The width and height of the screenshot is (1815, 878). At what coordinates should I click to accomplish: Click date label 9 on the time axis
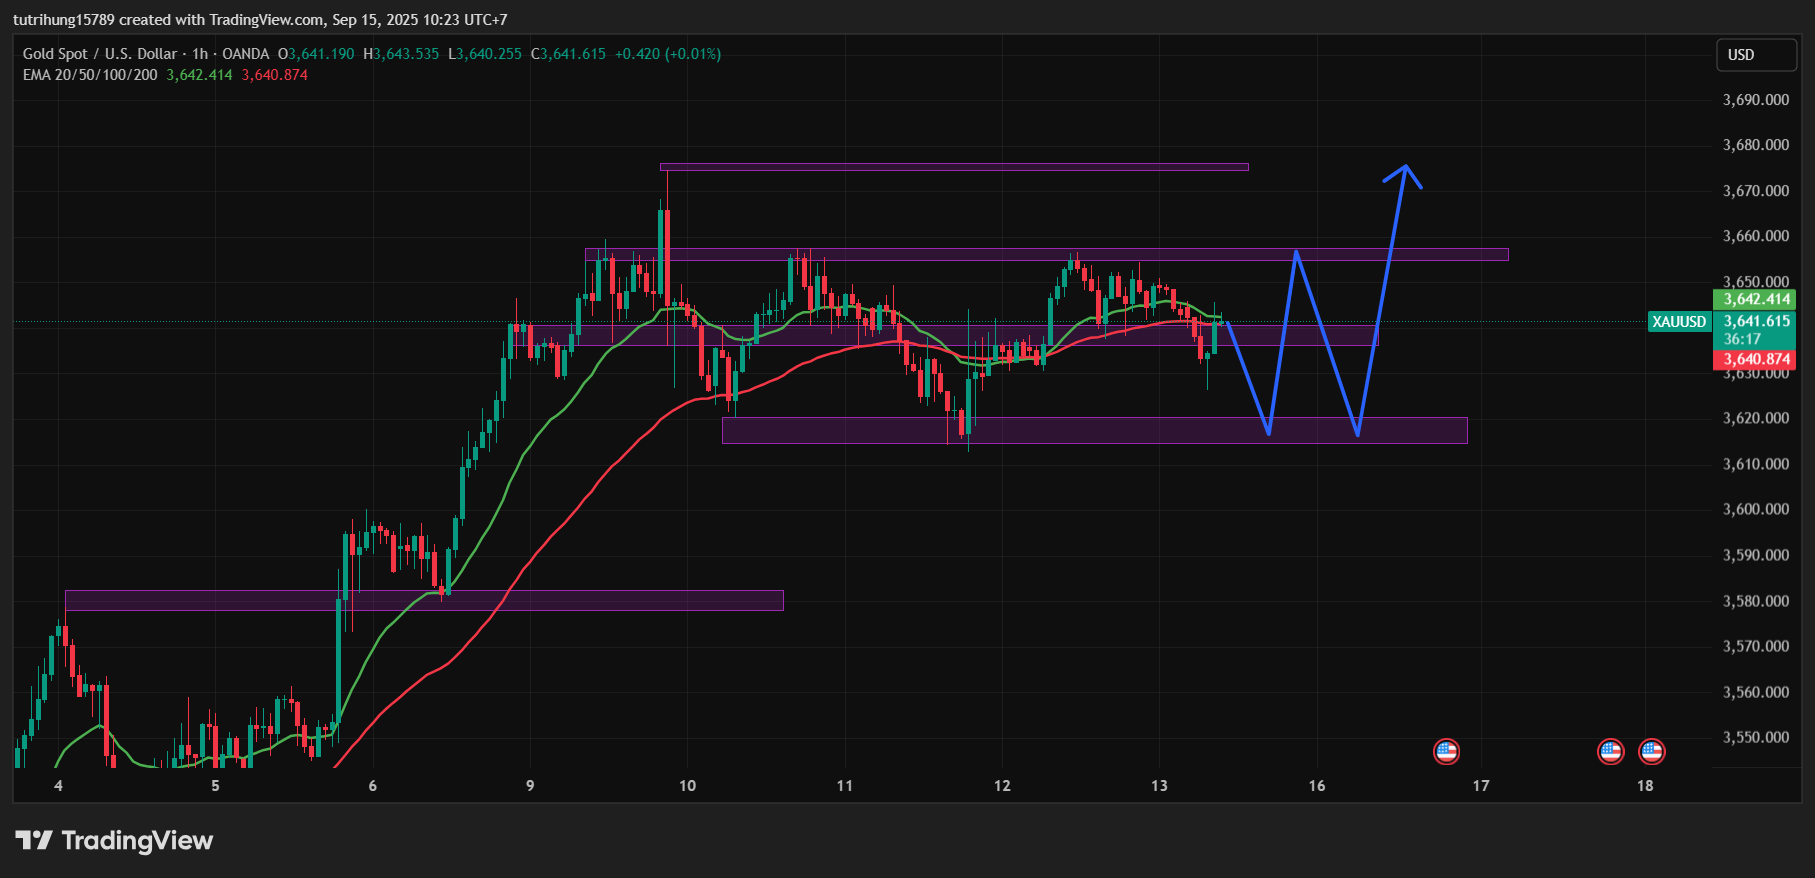(x=530, y=786)
